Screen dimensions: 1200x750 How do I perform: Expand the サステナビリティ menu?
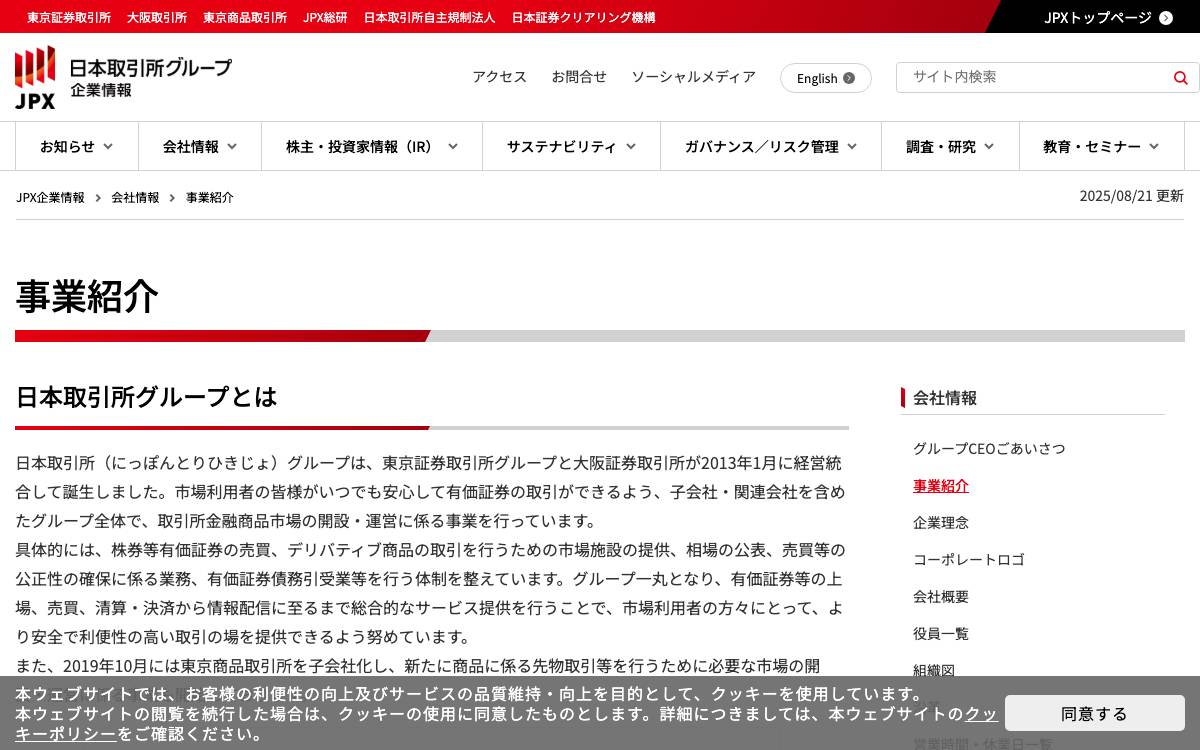click(571, 146)
